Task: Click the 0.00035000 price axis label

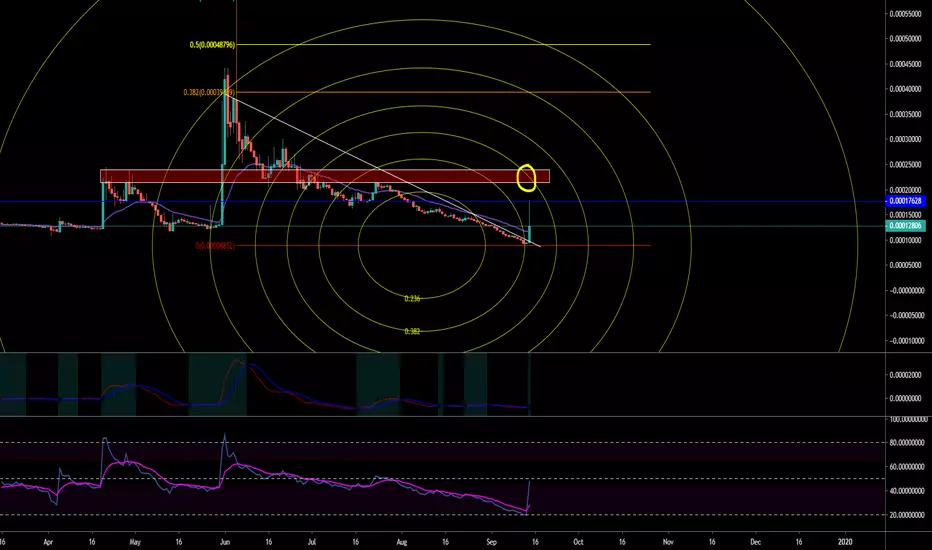Action: click(906, 114)
